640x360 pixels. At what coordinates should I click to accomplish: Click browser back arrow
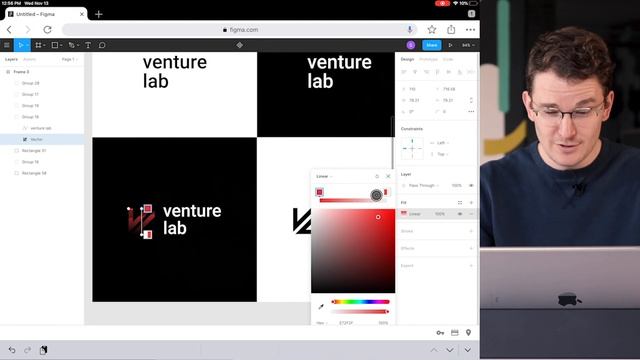[9, 29]
